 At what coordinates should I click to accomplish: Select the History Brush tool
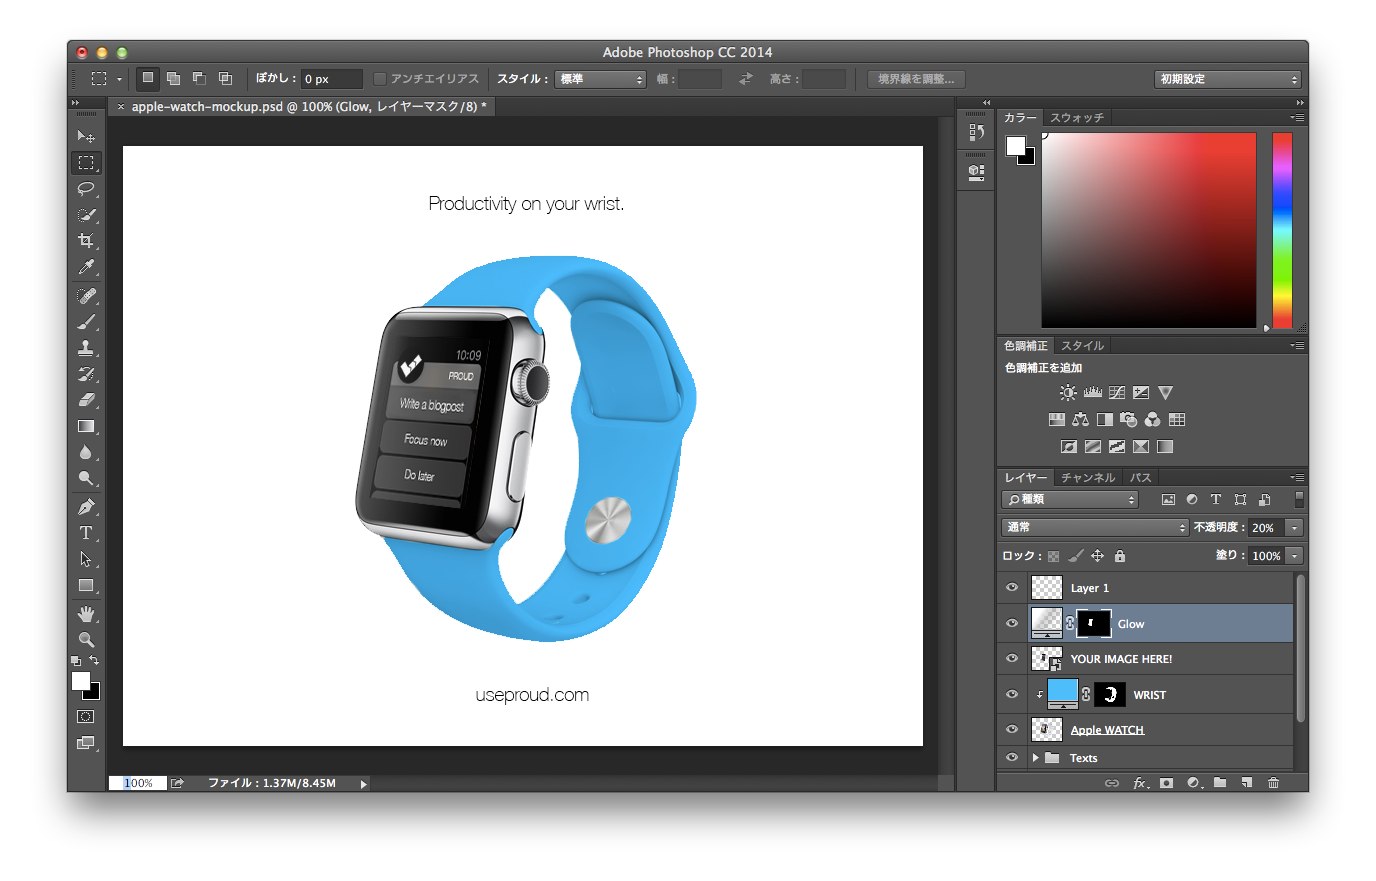pos(86,374)
